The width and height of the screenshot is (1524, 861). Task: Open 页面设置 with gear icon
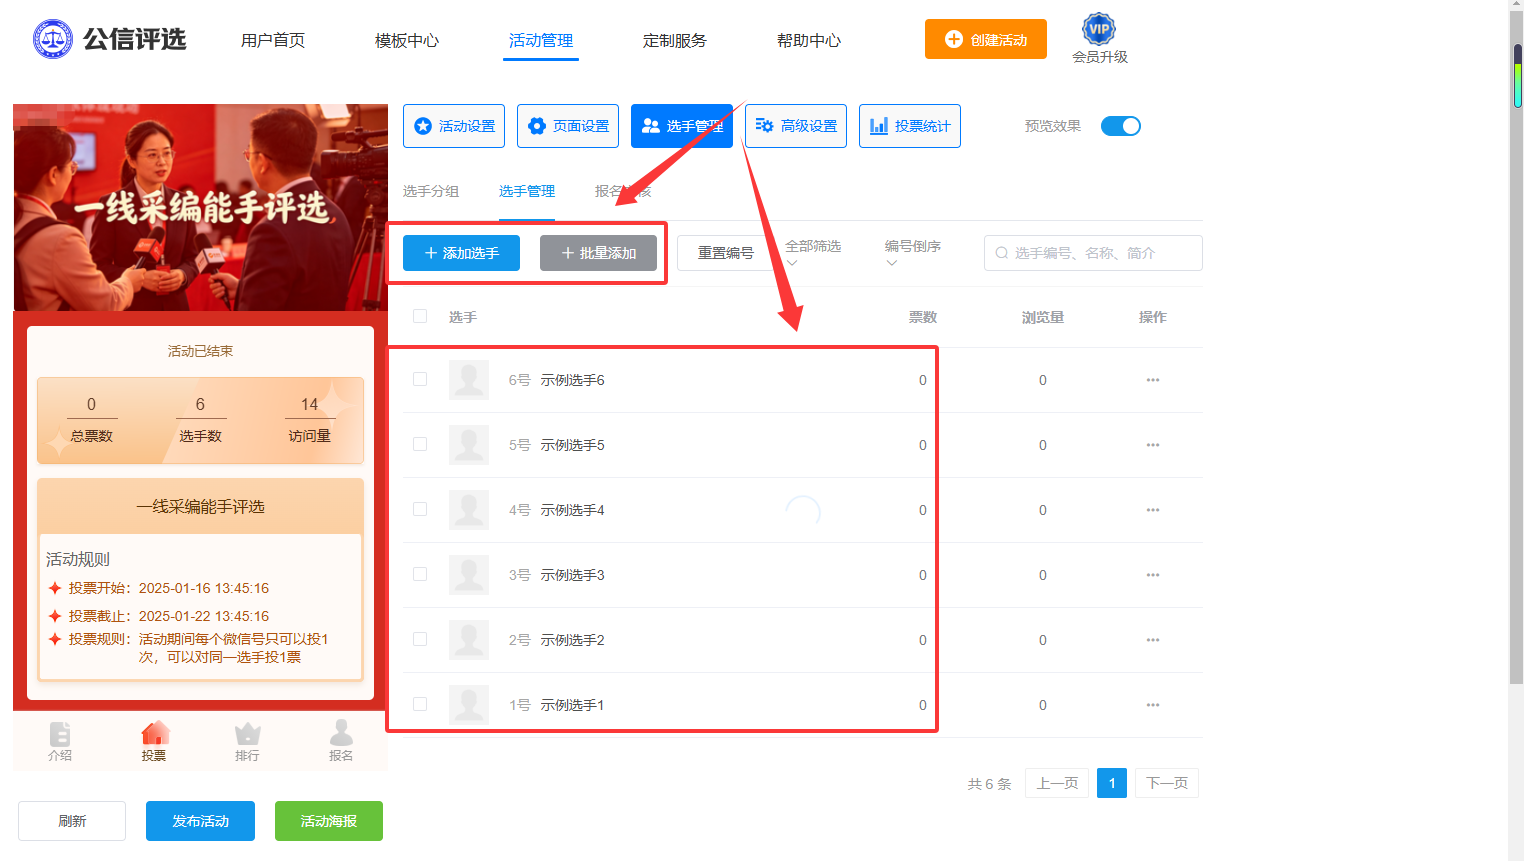568,126
